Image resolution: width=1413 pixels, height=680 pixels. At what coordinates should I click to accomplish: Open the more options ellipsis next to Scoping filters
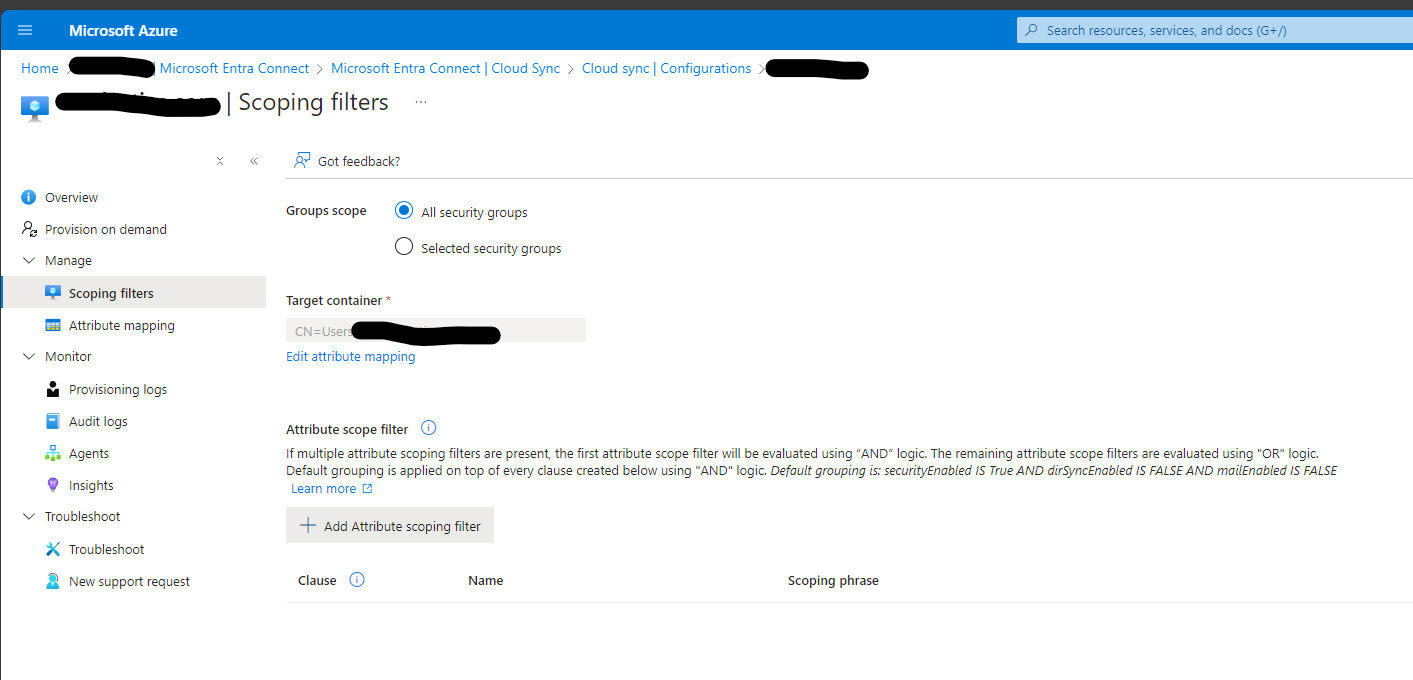[x=421, y=102]
